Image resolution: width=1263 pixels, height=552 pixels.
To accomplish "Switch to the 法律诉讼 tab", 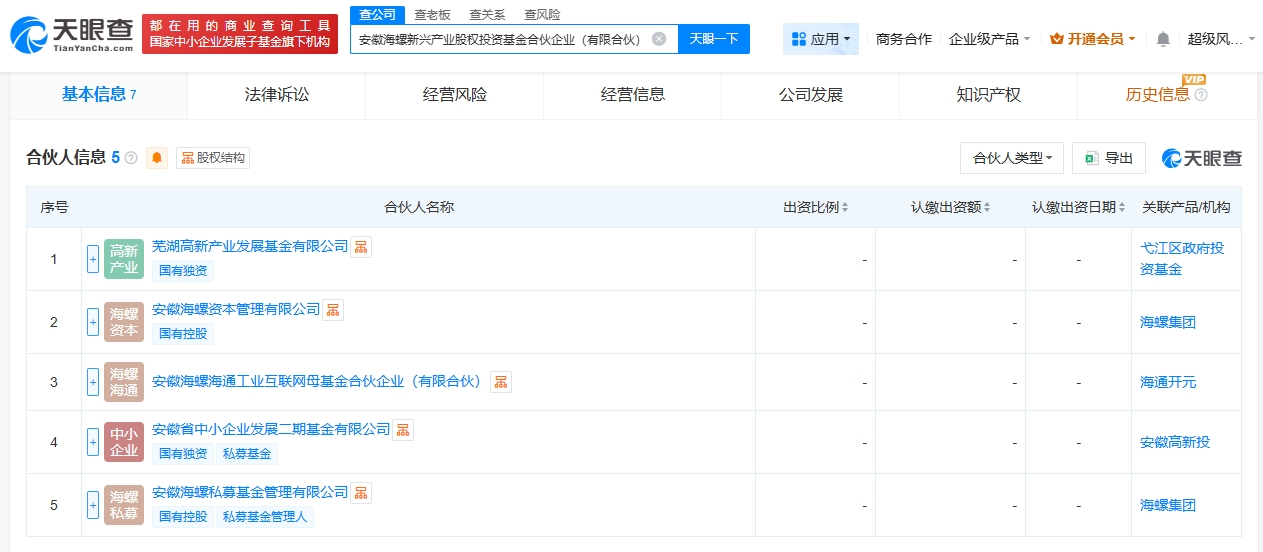I will click(277, 95).
